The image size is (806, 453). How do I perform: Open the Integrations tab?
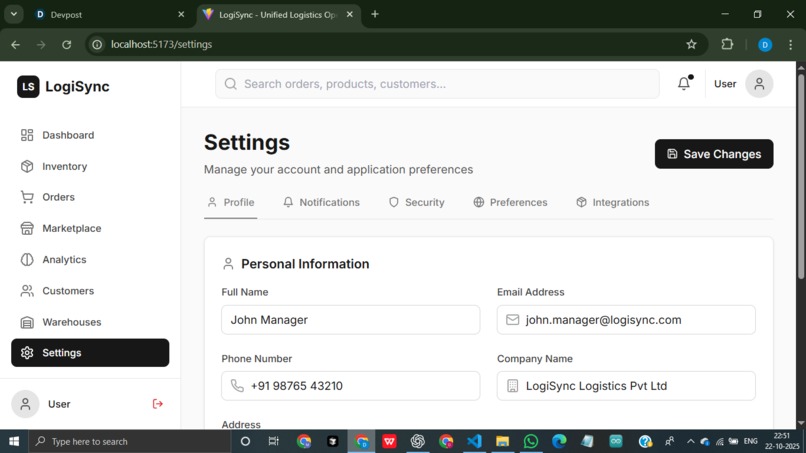click(613, 203)
